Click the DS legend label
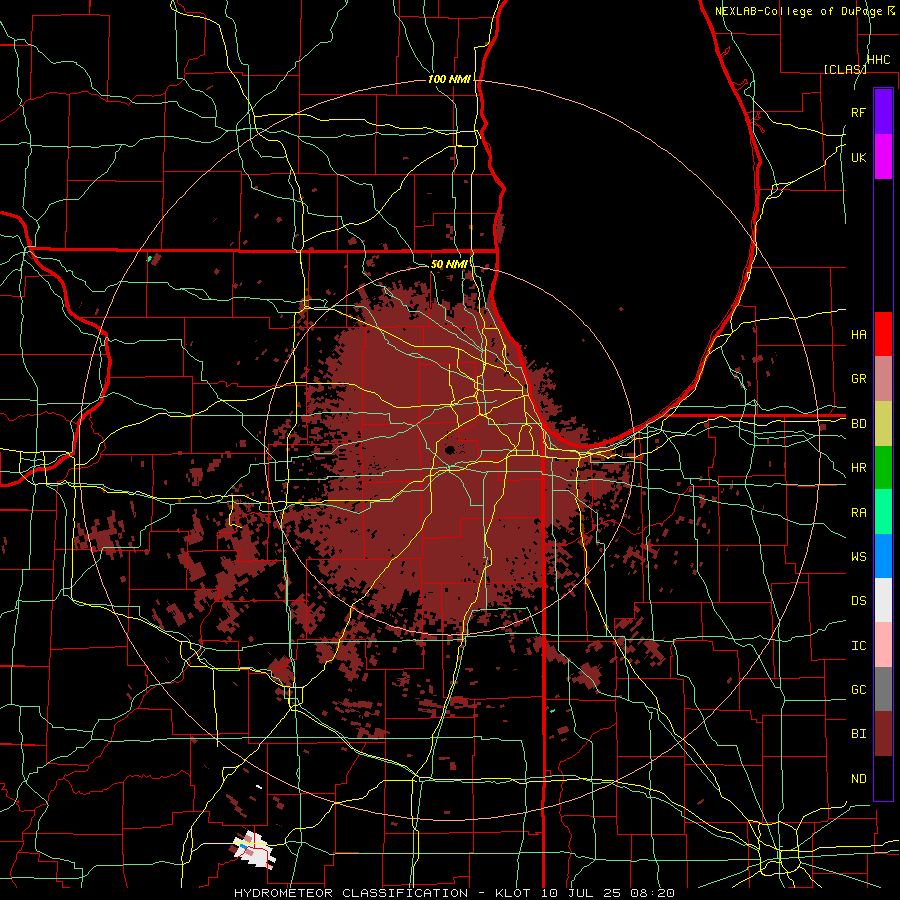900x900 pixels. pos(858,601)
